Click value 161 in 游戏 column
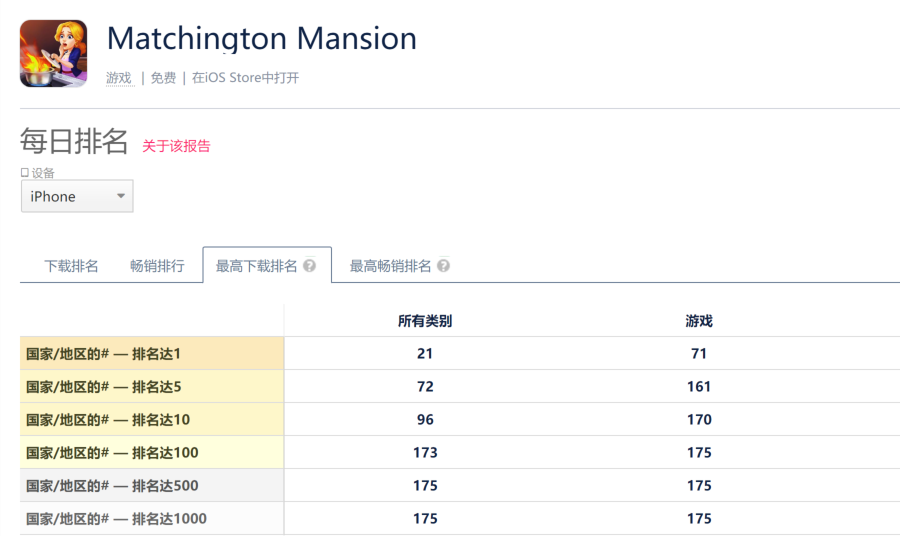 (x=699, y=386)
